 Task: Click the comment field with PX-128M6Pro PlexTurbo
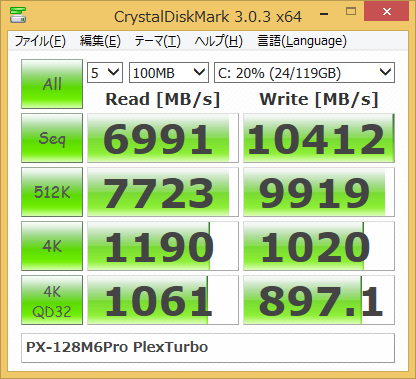tap(208, 348)
